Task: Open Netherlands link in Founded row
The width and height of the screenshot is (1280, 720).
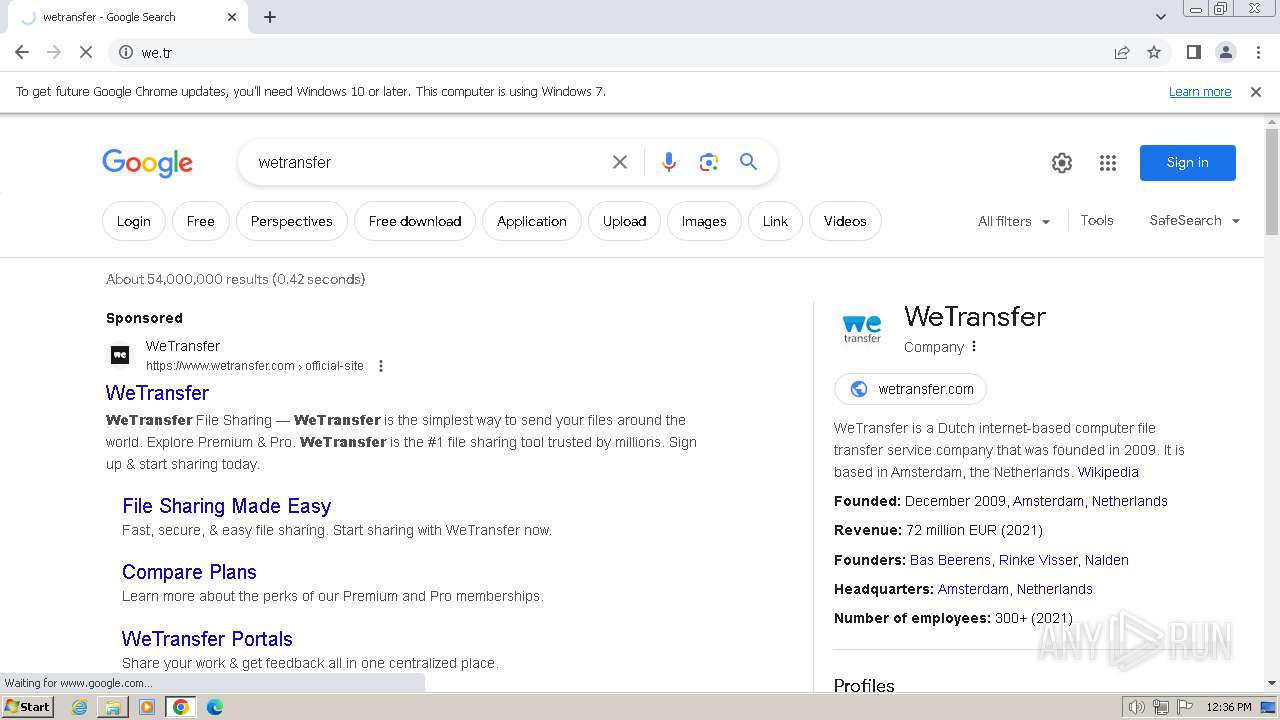Action: point(1130,501)
